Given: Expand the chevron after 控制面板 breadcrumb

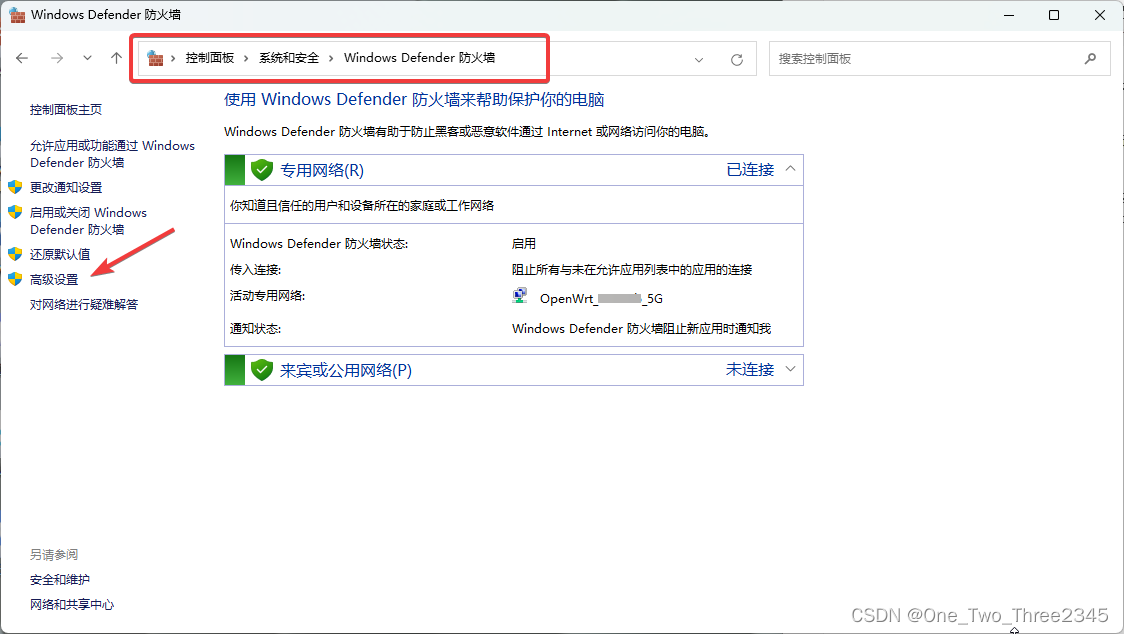Looking at the screenshot, I should [x=246, y=58].
